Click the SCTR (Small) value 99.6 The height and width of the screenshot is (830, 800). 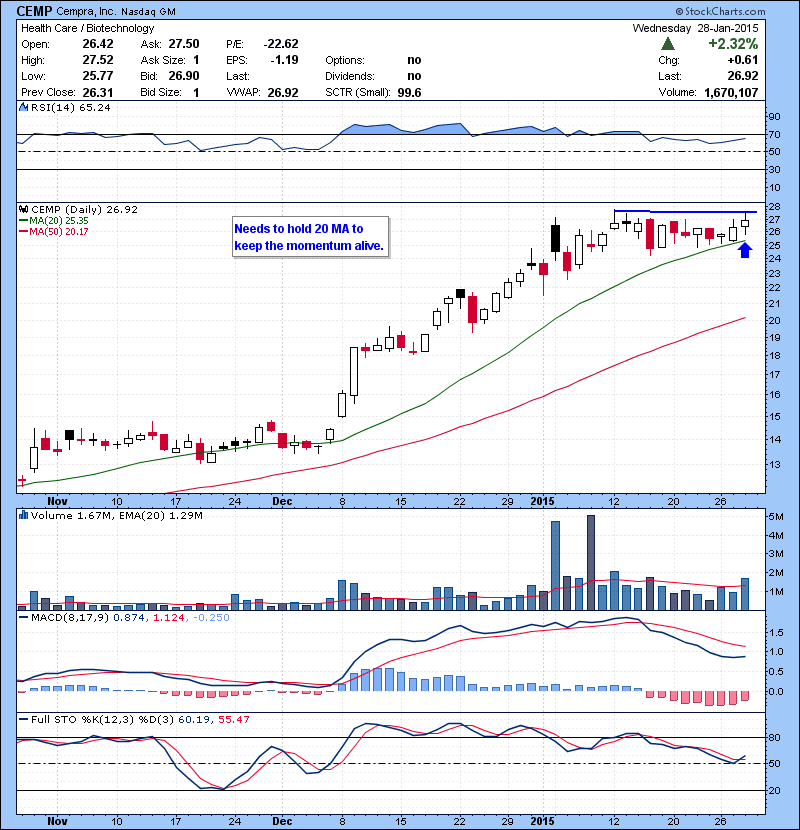[409, 93]
